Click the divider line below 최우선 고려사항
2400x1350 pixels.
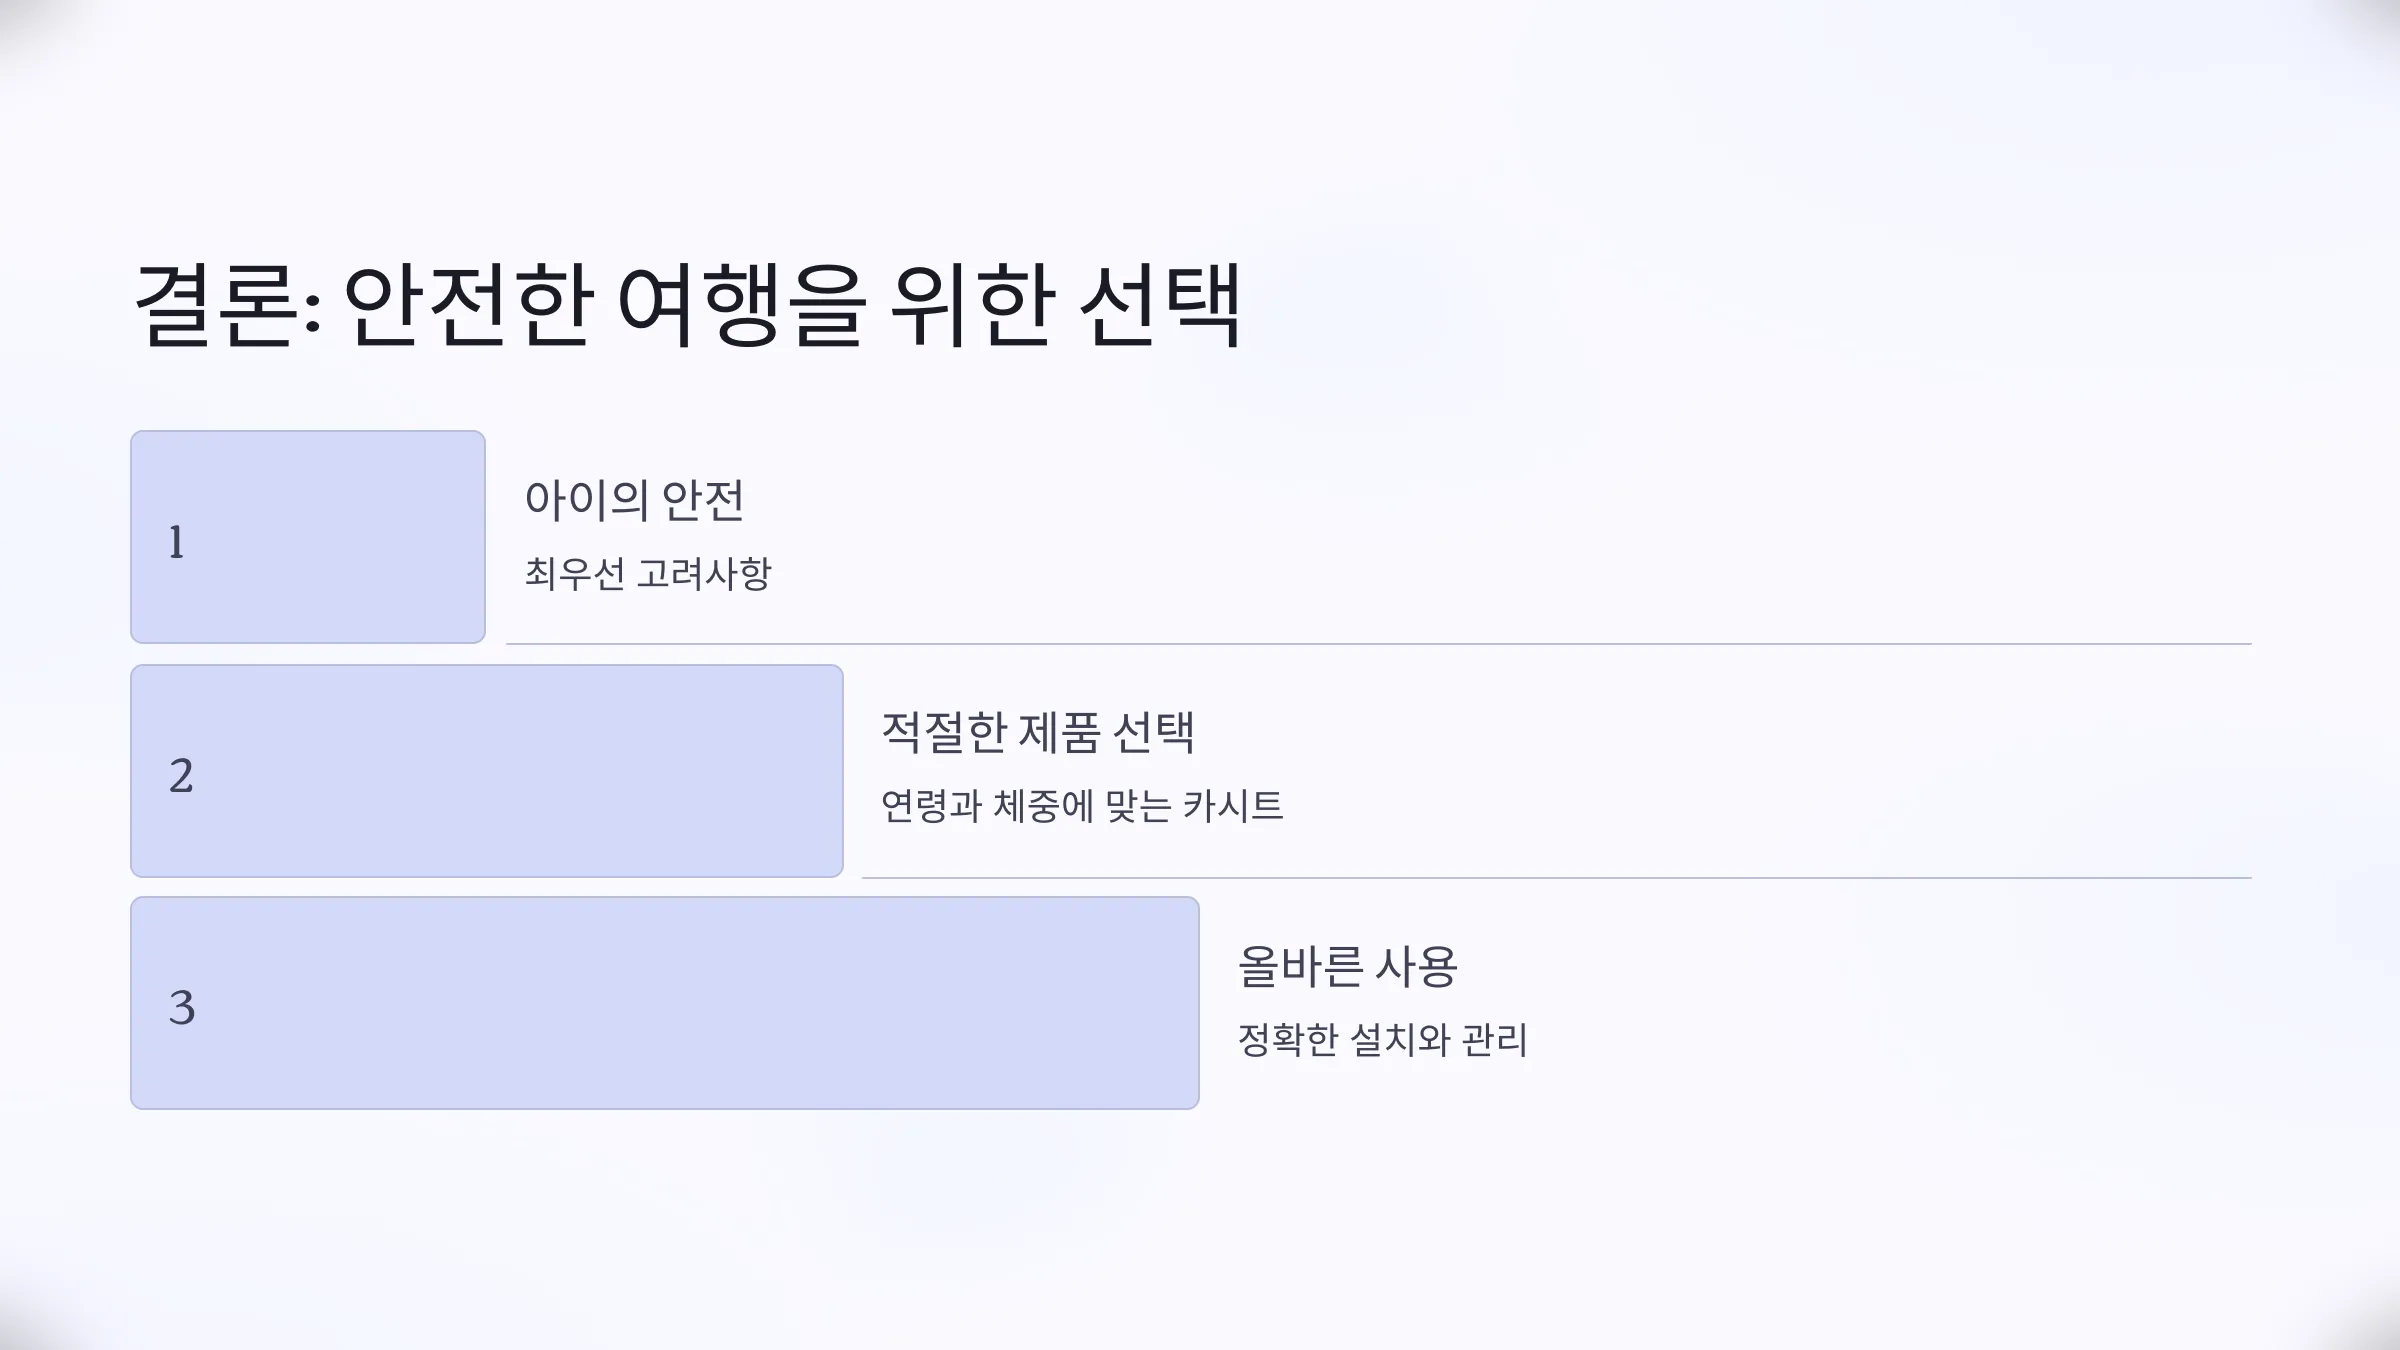tap(1379, 644)
